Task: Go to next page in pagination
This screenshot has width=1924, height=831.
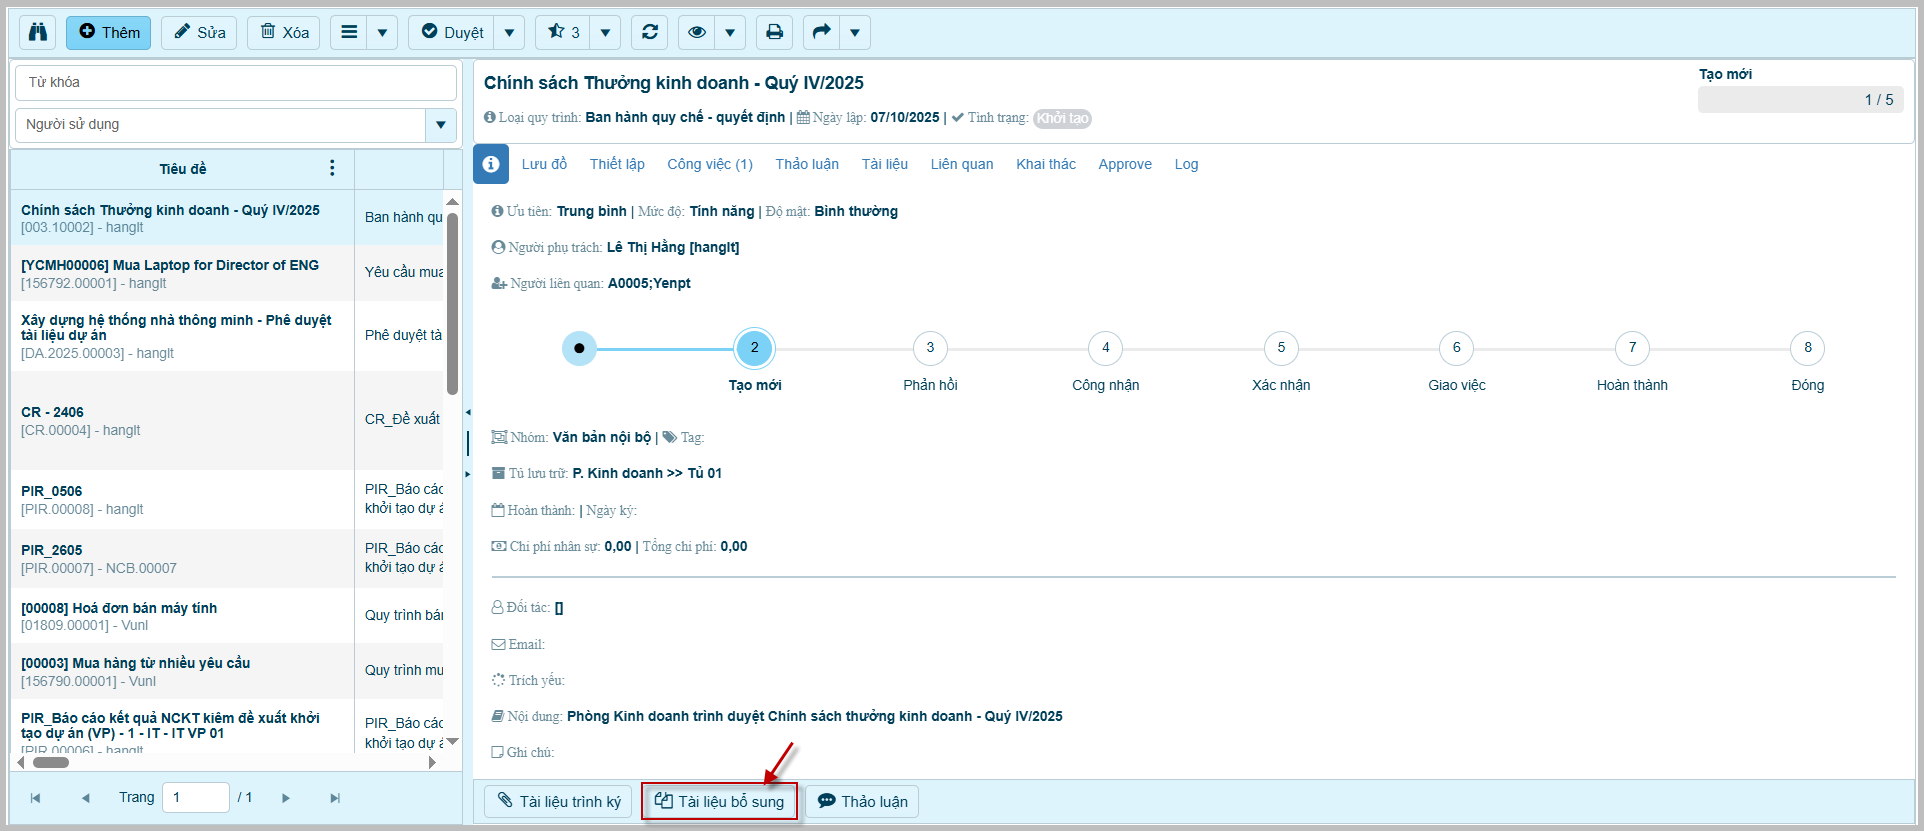Action: click(286, 798)
